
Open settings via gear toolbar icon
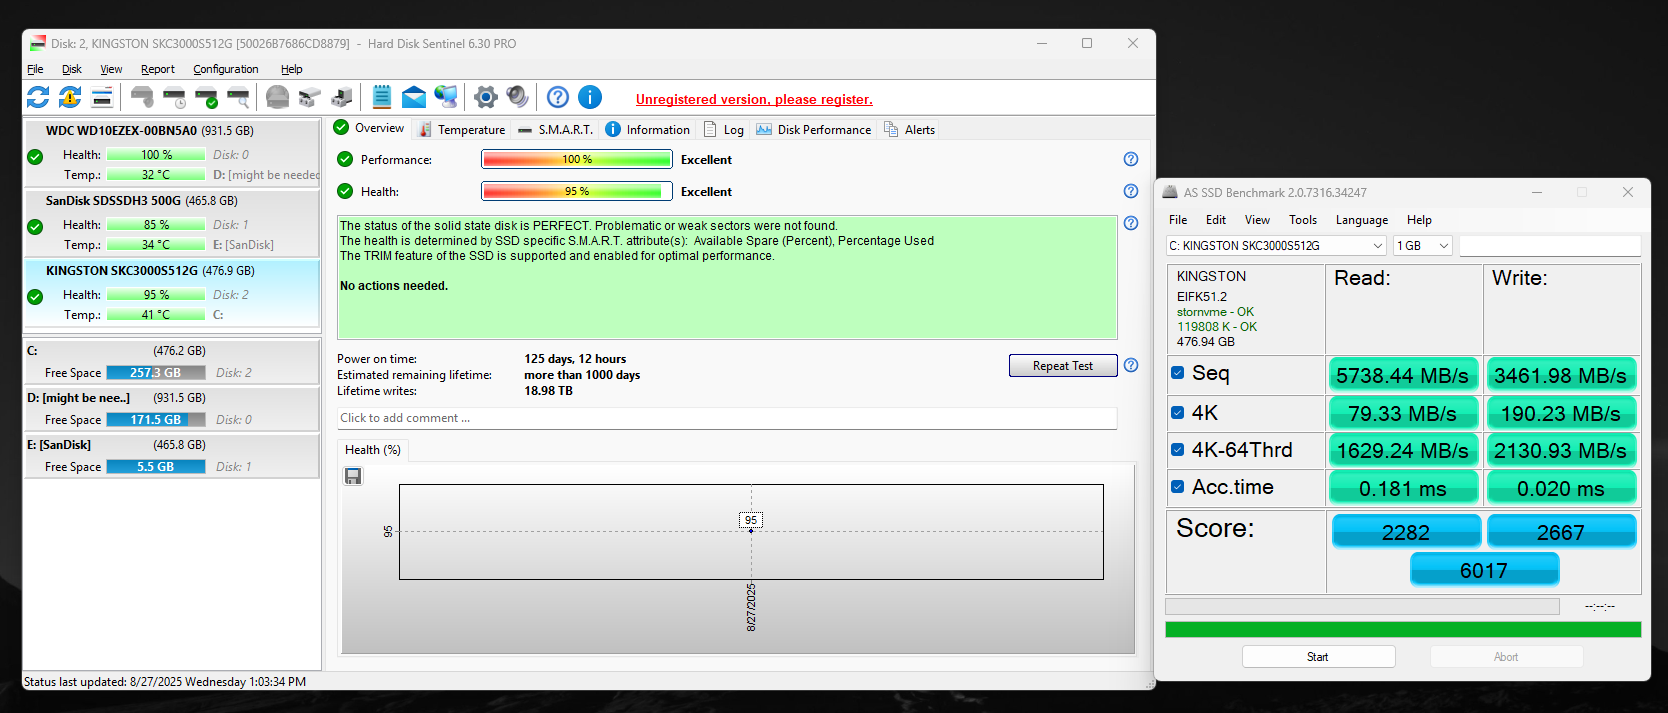tap(486, 97)
